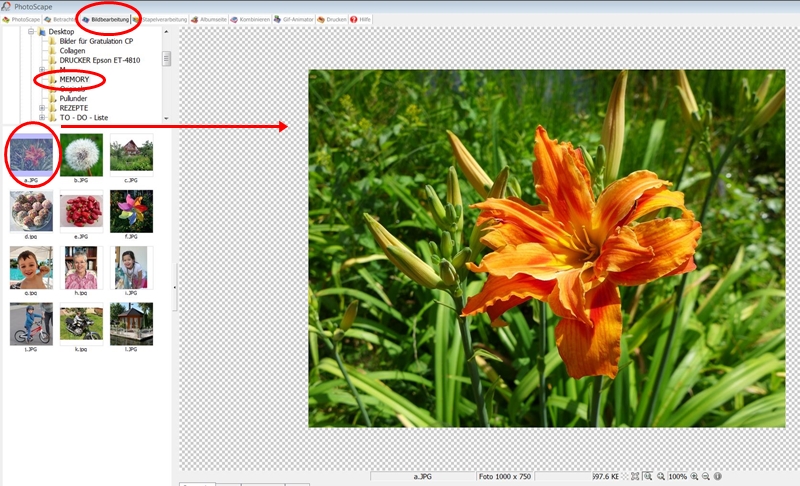Expand the TO - DO - Liste folder
The height and width of the screenshot is (486, 800).
[x=41, y=118]
